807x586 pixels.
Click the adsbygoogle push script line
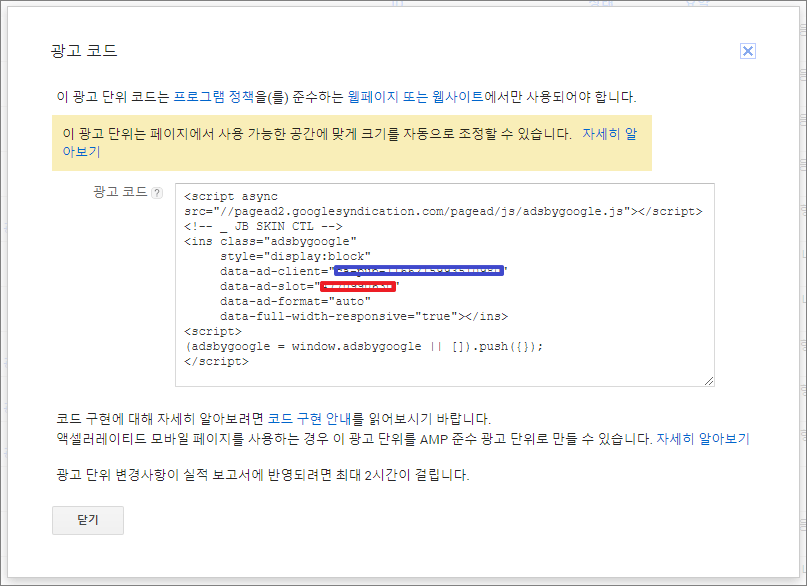click(x=364, y=346)
